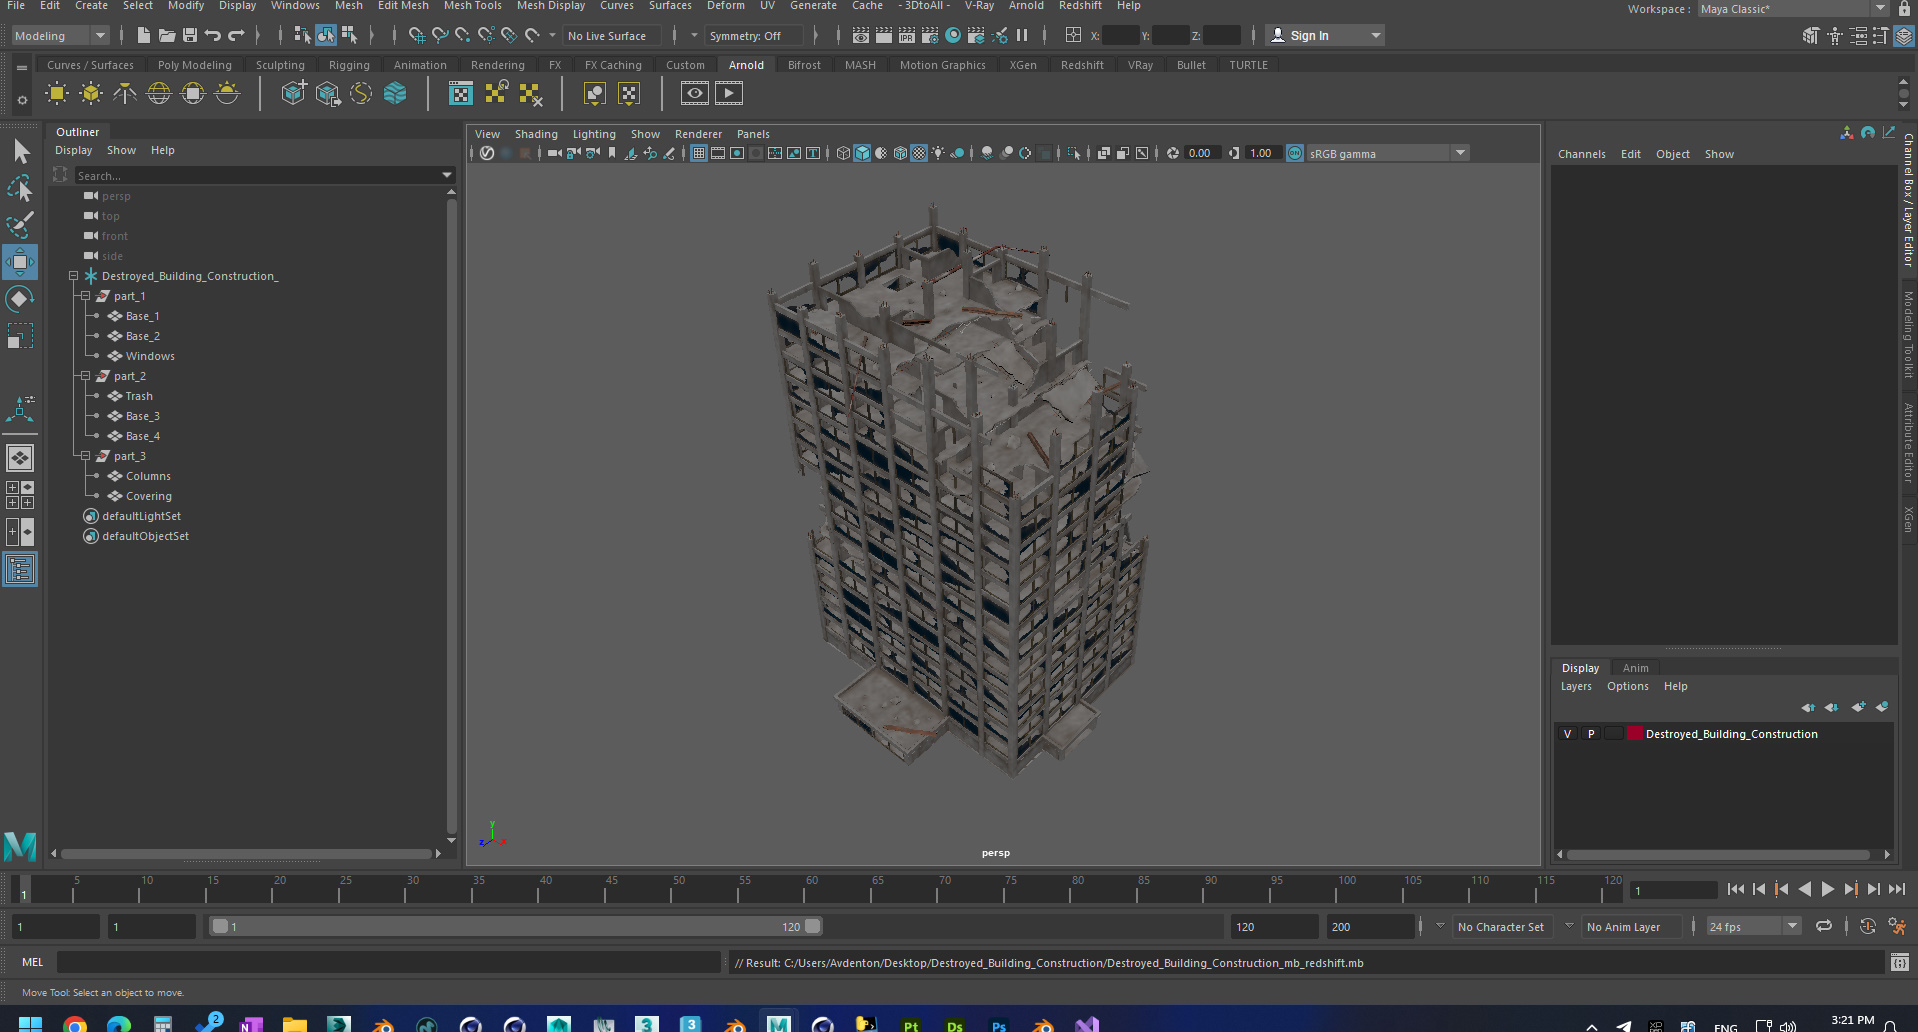Click the Open Scene icon
1918x1032 pixels.
coord(166,36)
